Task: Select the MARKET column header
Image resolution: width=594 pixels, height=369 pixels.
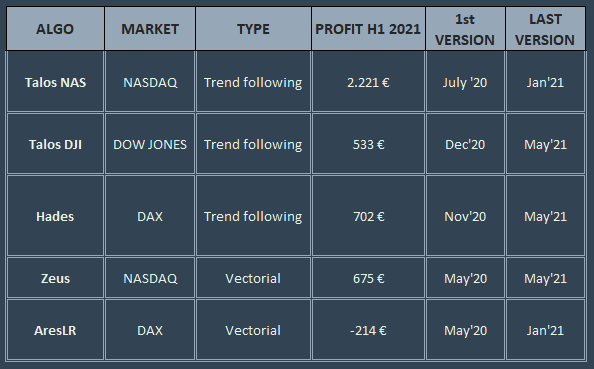Action: coord(150,29)
